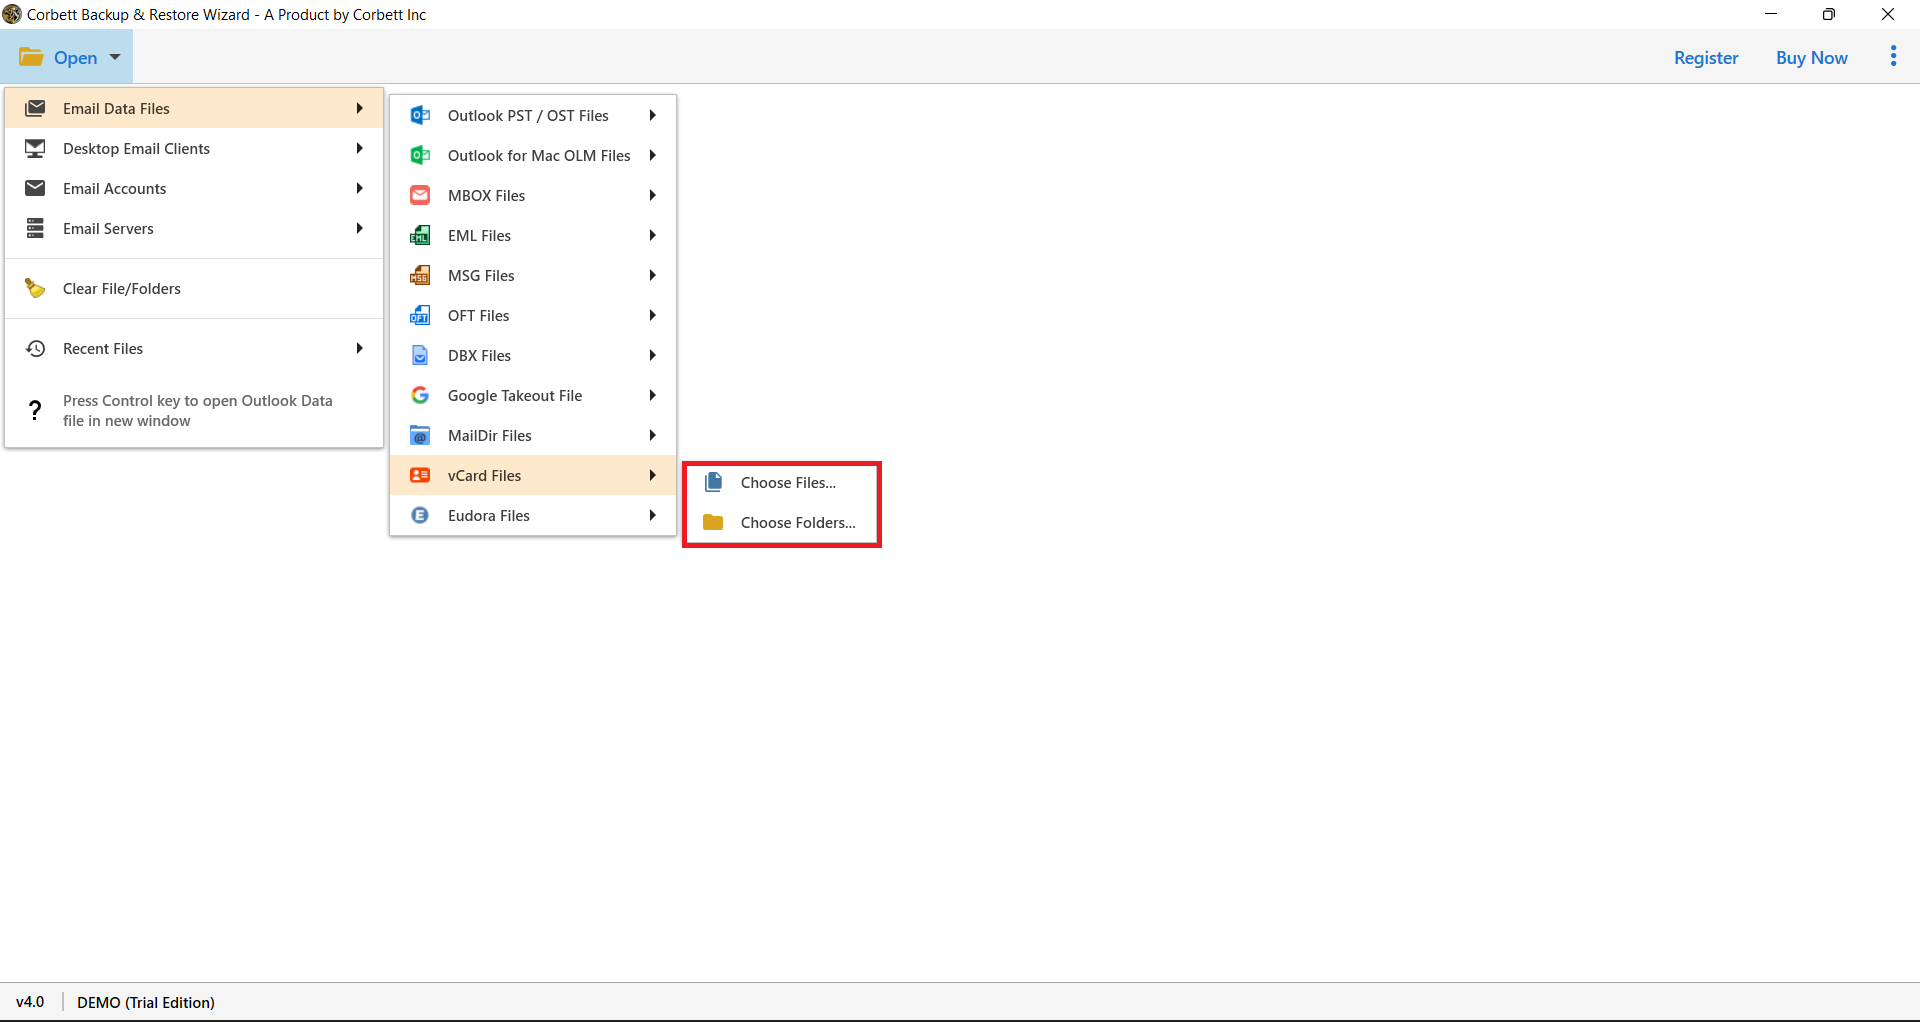Click the DBX Files icon

click(420, 355)
